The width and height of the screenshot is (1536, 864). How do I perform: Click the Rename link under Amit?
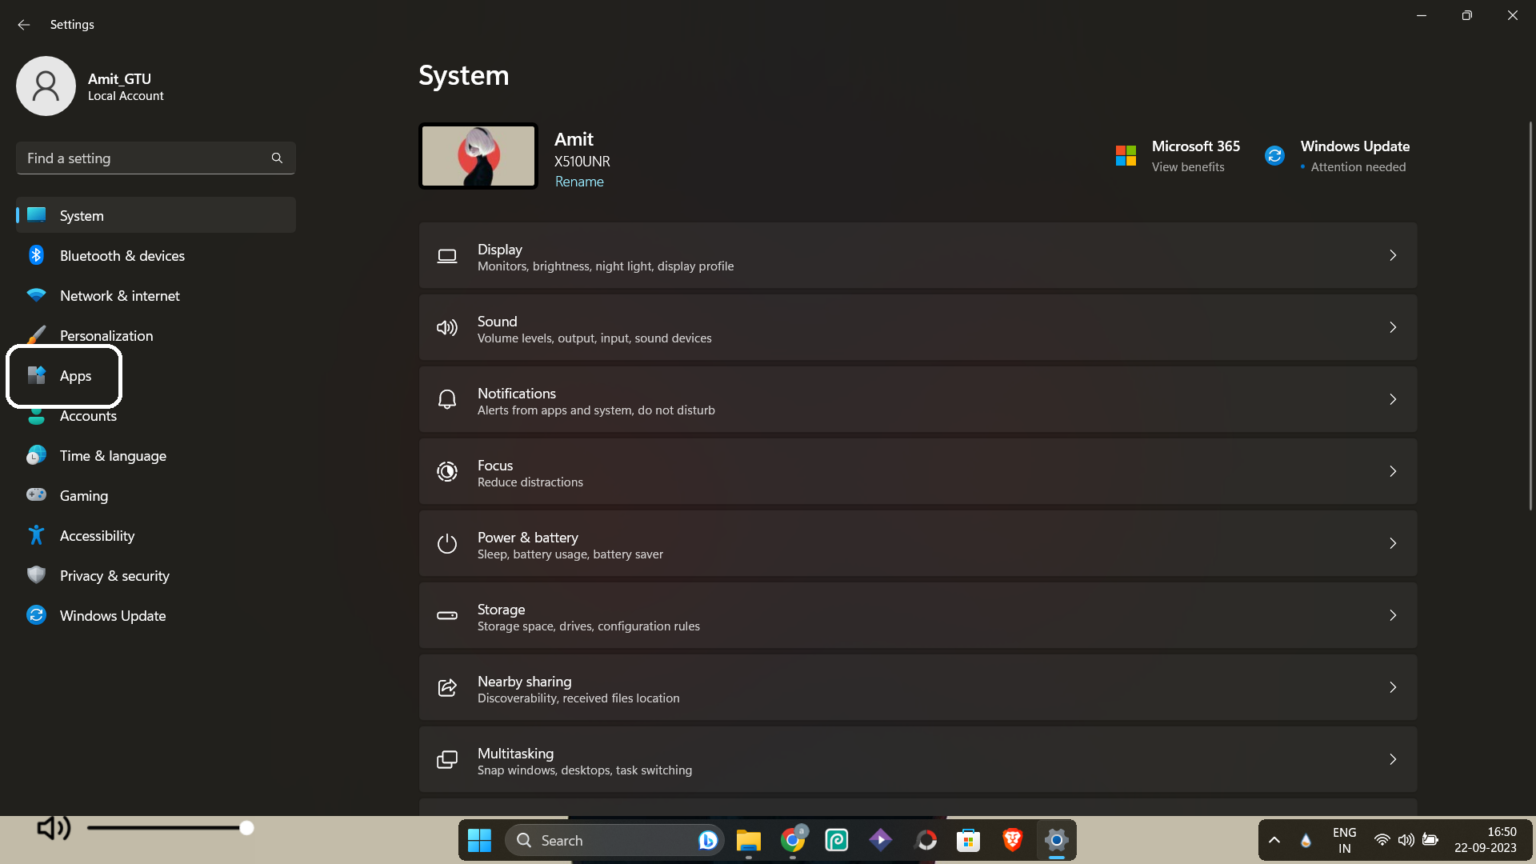point(579,181)
